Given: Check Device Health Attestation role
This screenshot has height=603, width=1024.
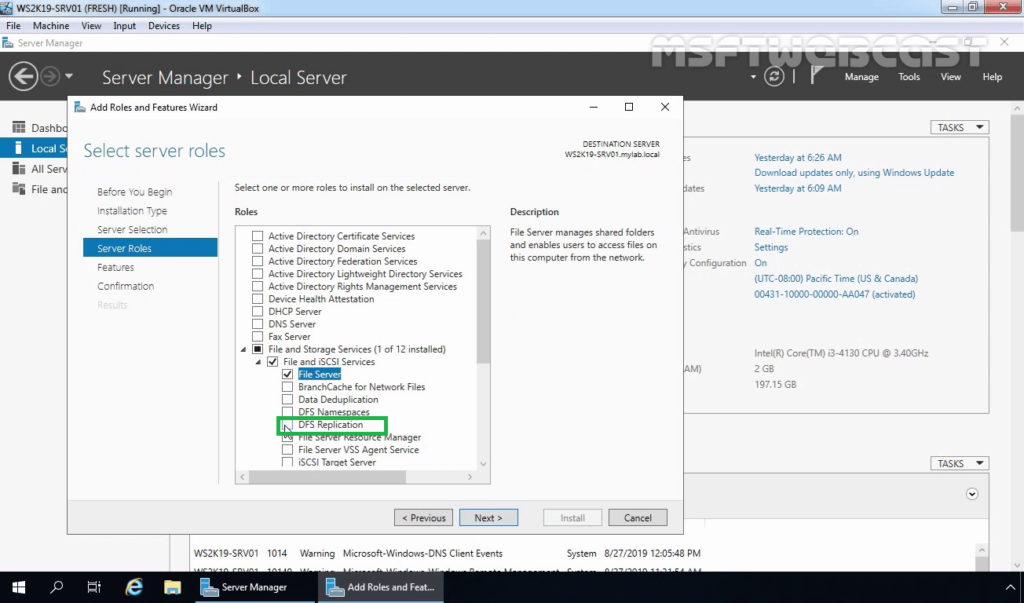Looking at the screenshot, I should tap(257, 299).
